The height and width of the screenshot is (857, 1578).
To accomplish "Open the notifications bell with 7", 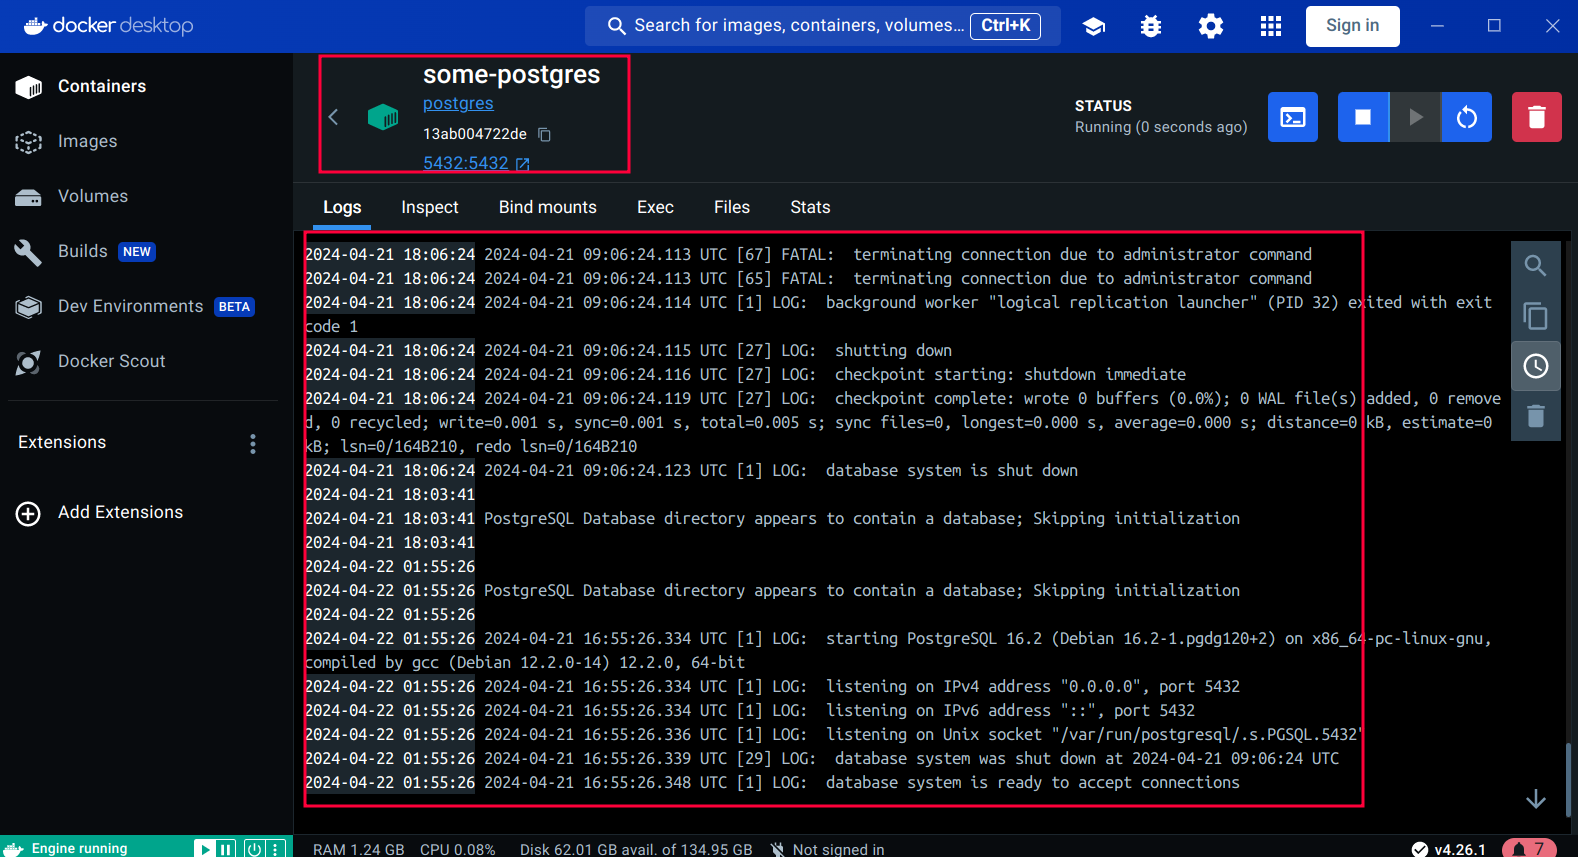I will click(1529, 848).
